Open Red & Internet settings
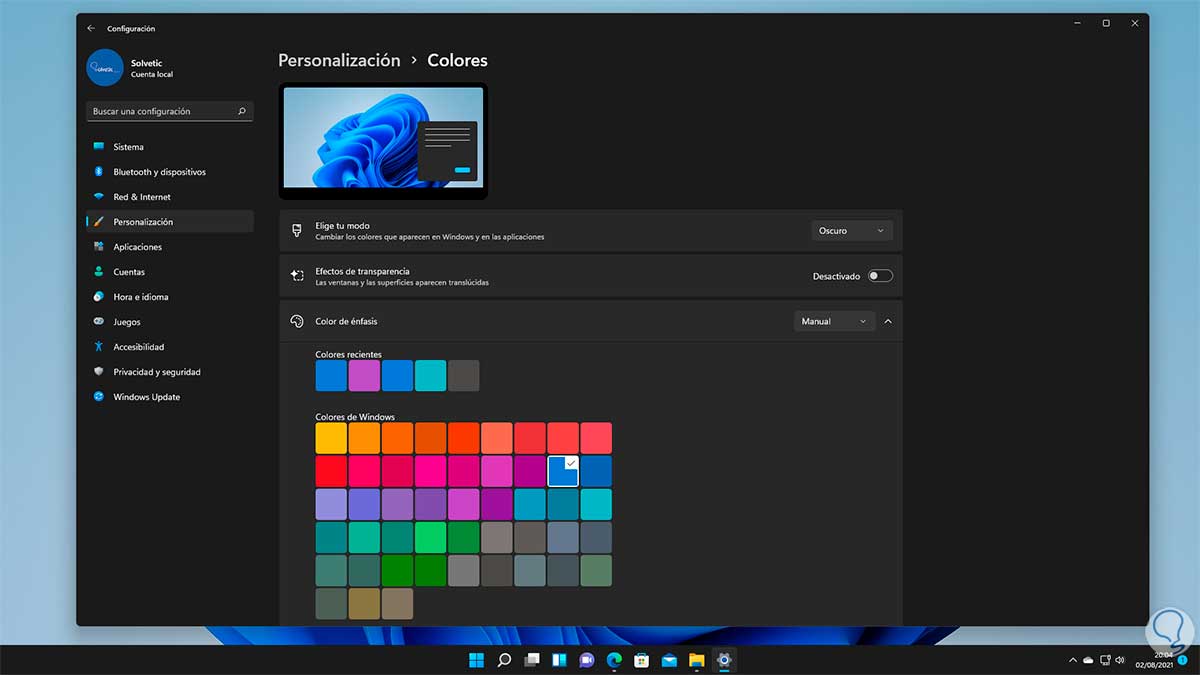This screenshot has height=675, width=1200. 141,197
